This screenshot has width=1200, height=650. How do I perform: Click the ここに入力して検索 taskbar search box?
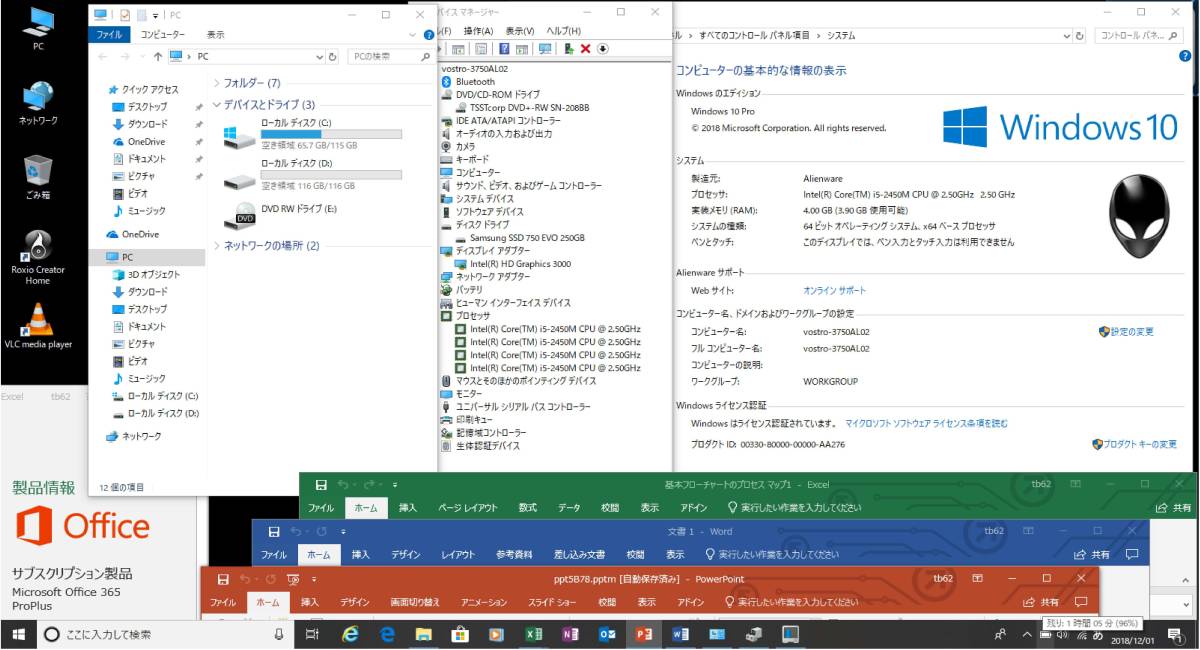[x=165, y=634]
